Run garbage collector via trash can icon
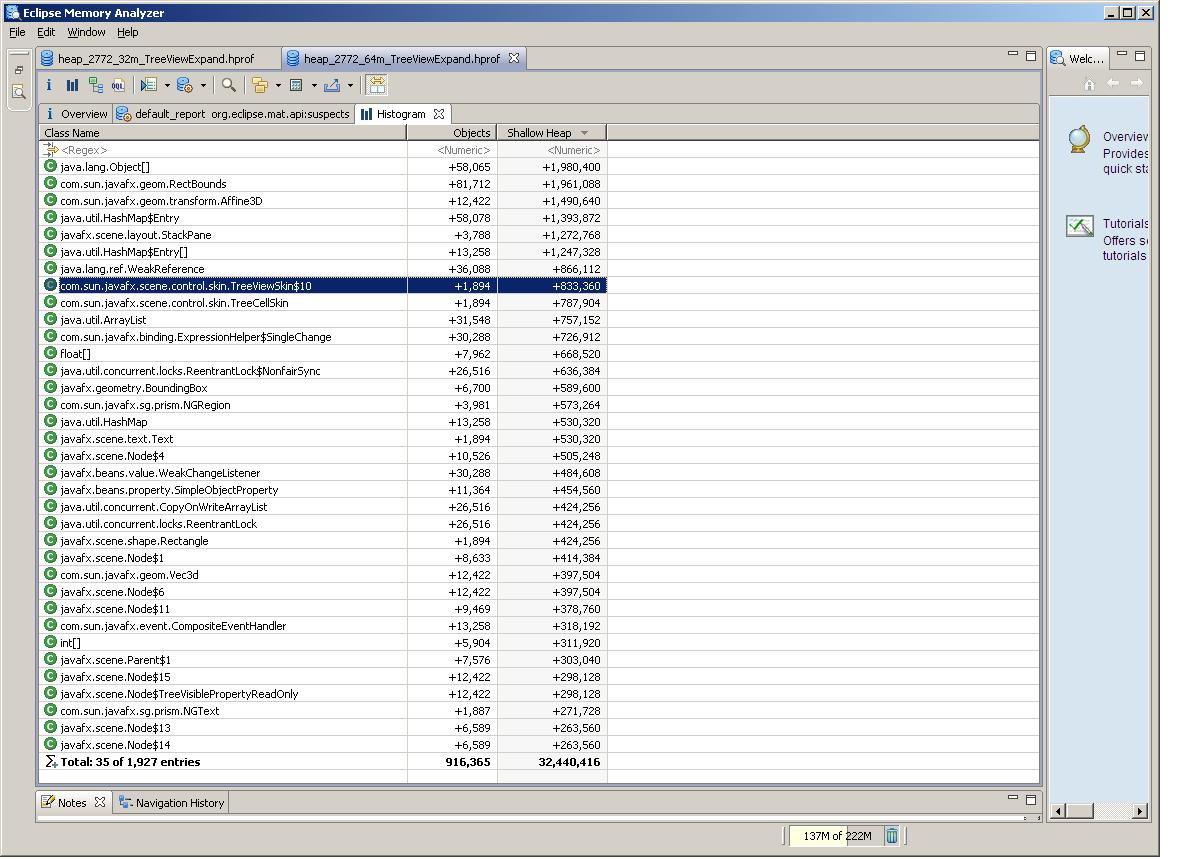 [x=892, y=836]
